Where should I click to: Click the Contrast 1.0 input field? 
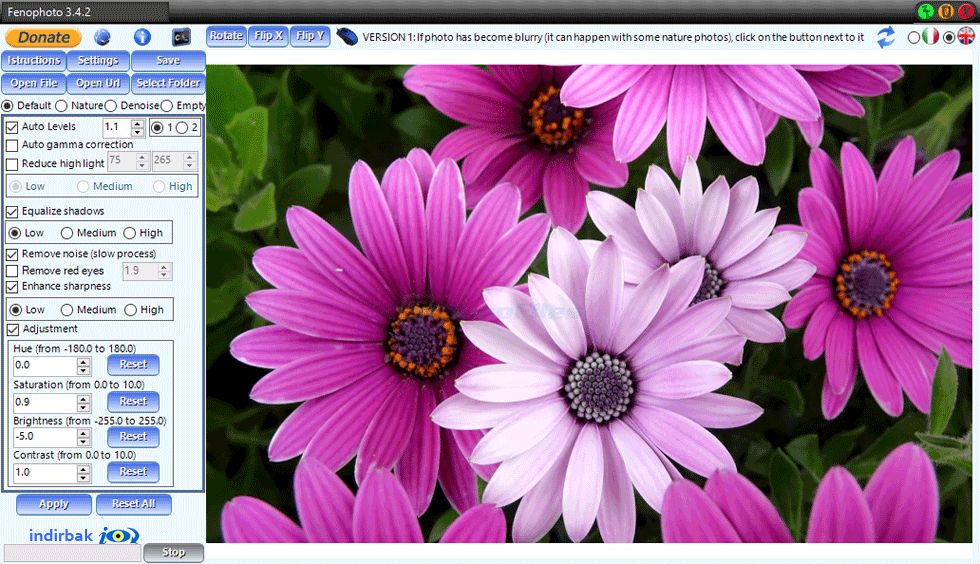pyautogui.click(x=45, y=473)
